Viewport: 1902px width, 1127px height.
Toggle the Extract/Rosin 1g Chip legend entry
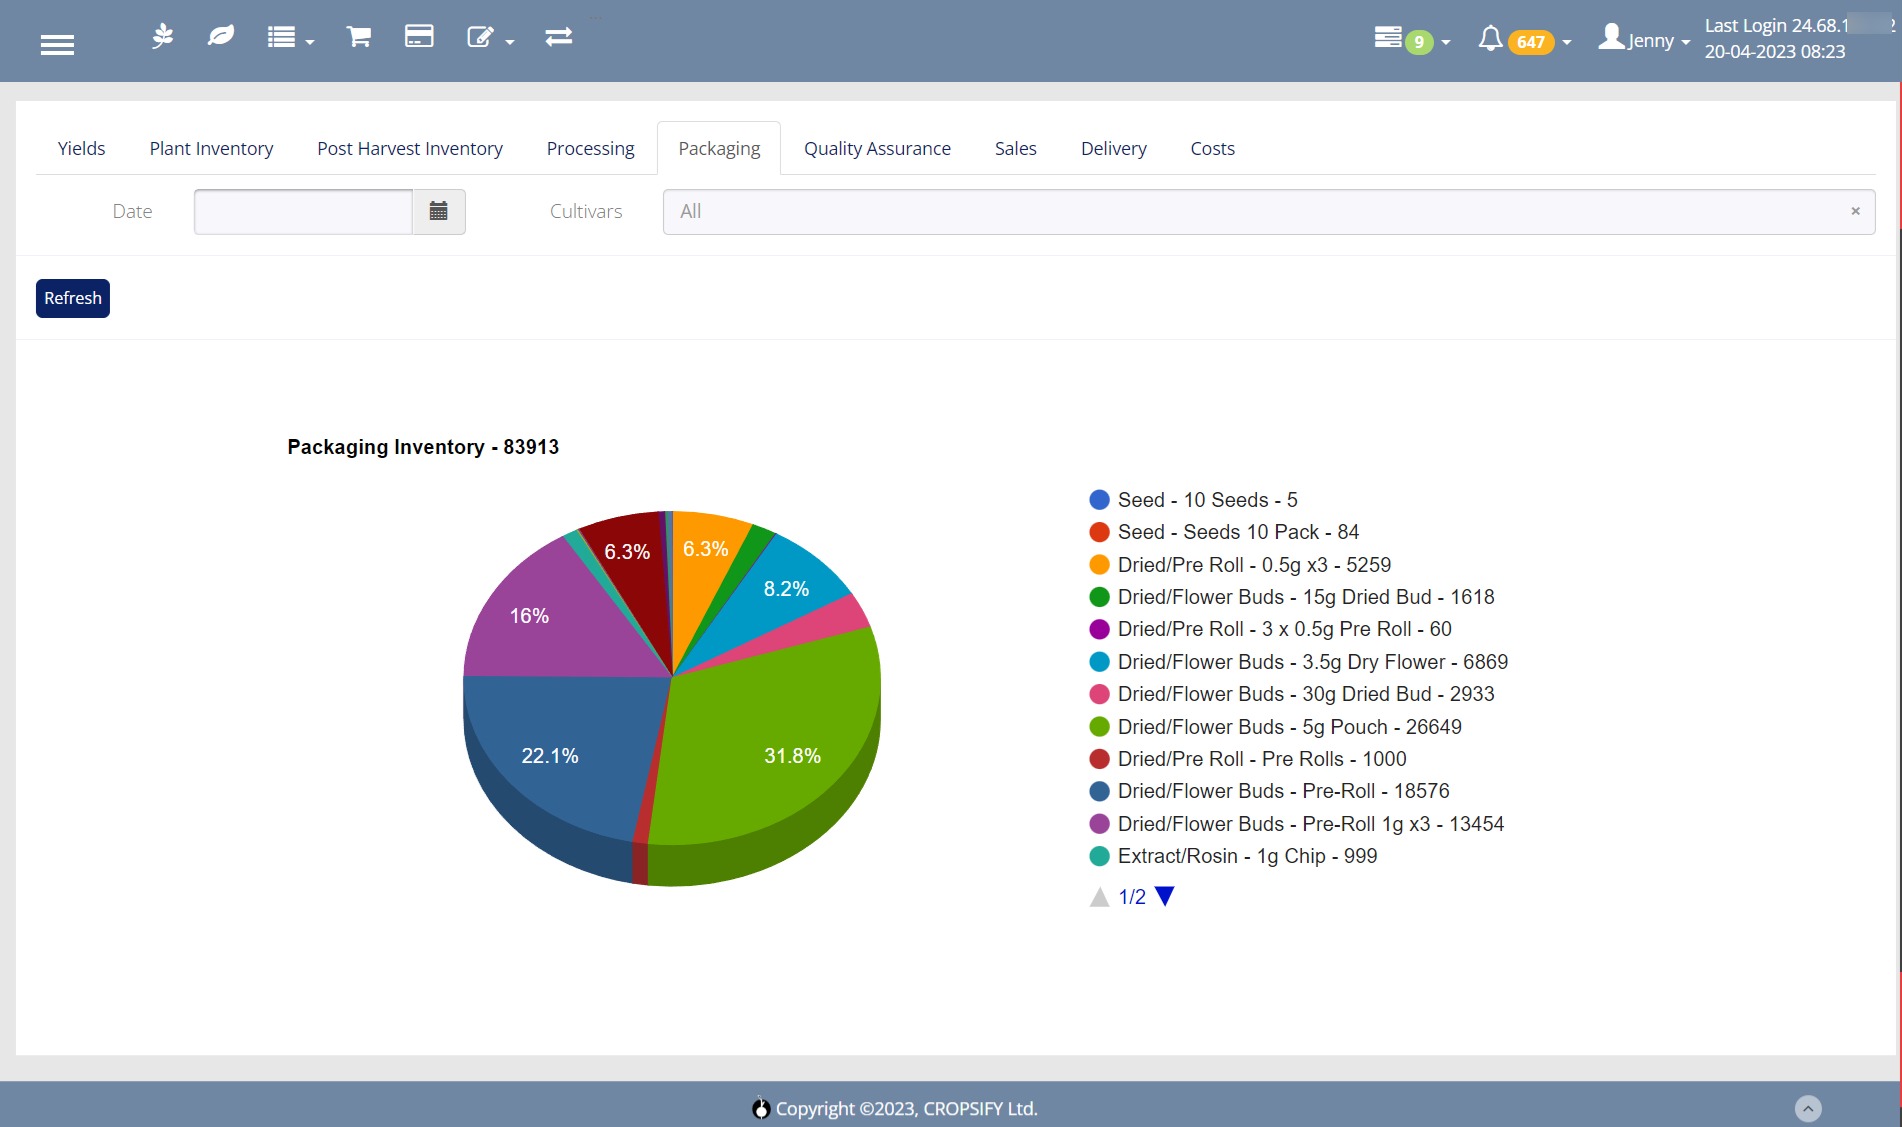(x=1233, y=856)
